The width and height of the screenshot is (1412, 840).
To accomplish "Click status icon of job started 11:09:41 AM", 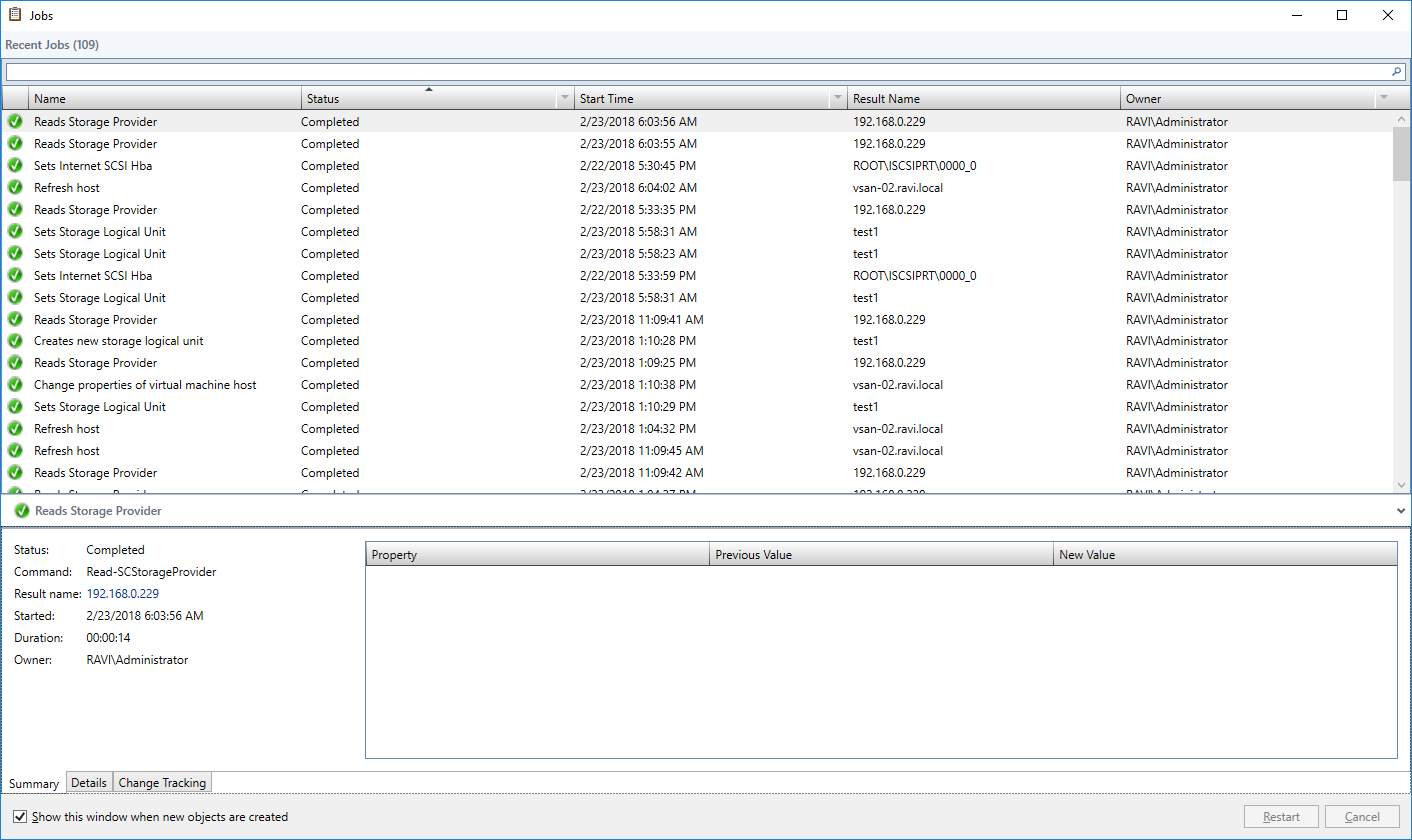I will tap(15, 320).
